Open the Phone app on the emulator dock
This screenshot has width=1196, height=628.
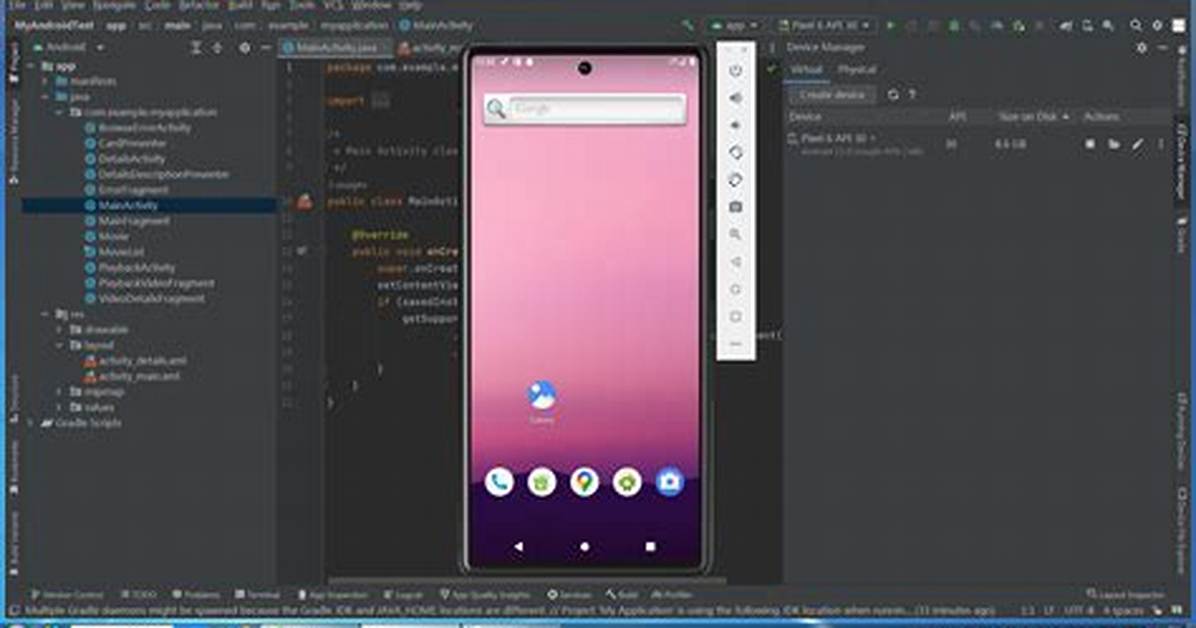(x=499, y=482)
